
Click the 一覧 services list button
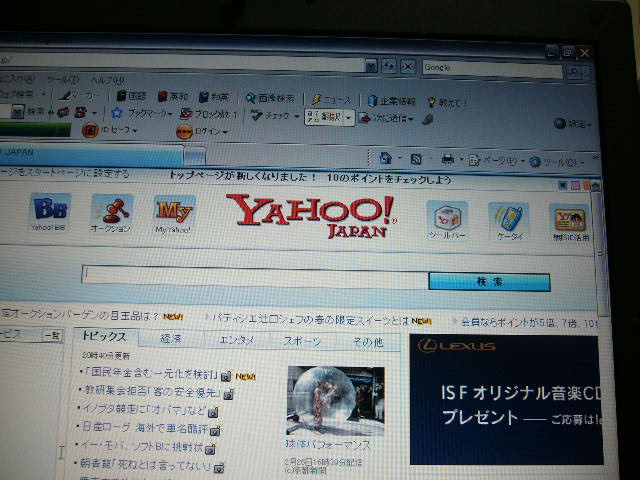click(x=52, y=336)
